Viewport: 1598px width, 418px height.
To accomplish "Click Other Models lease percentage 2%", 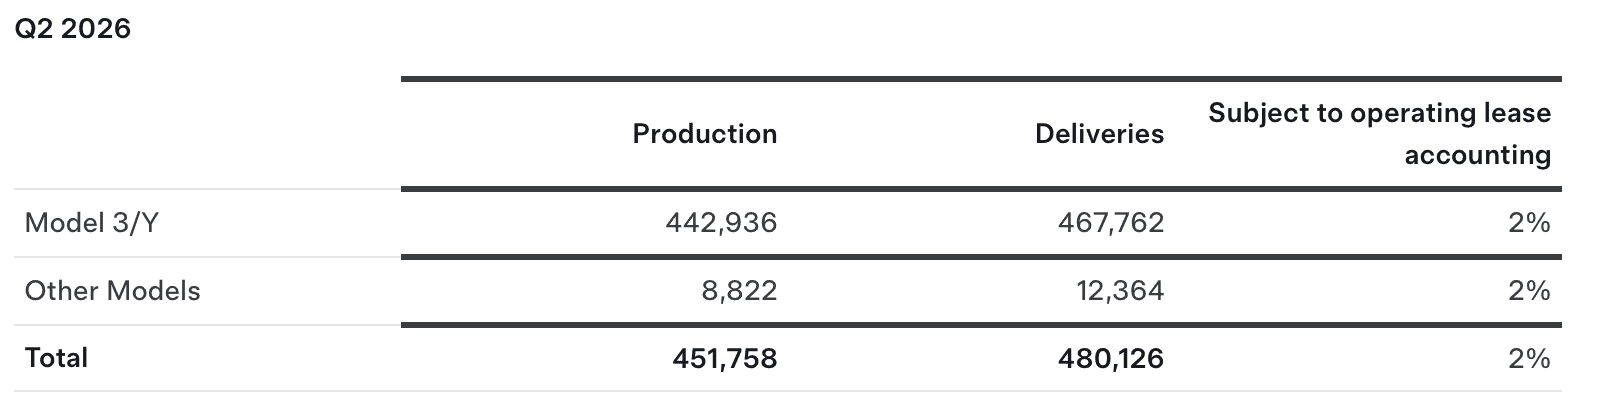I will [x=1529, y=291].
